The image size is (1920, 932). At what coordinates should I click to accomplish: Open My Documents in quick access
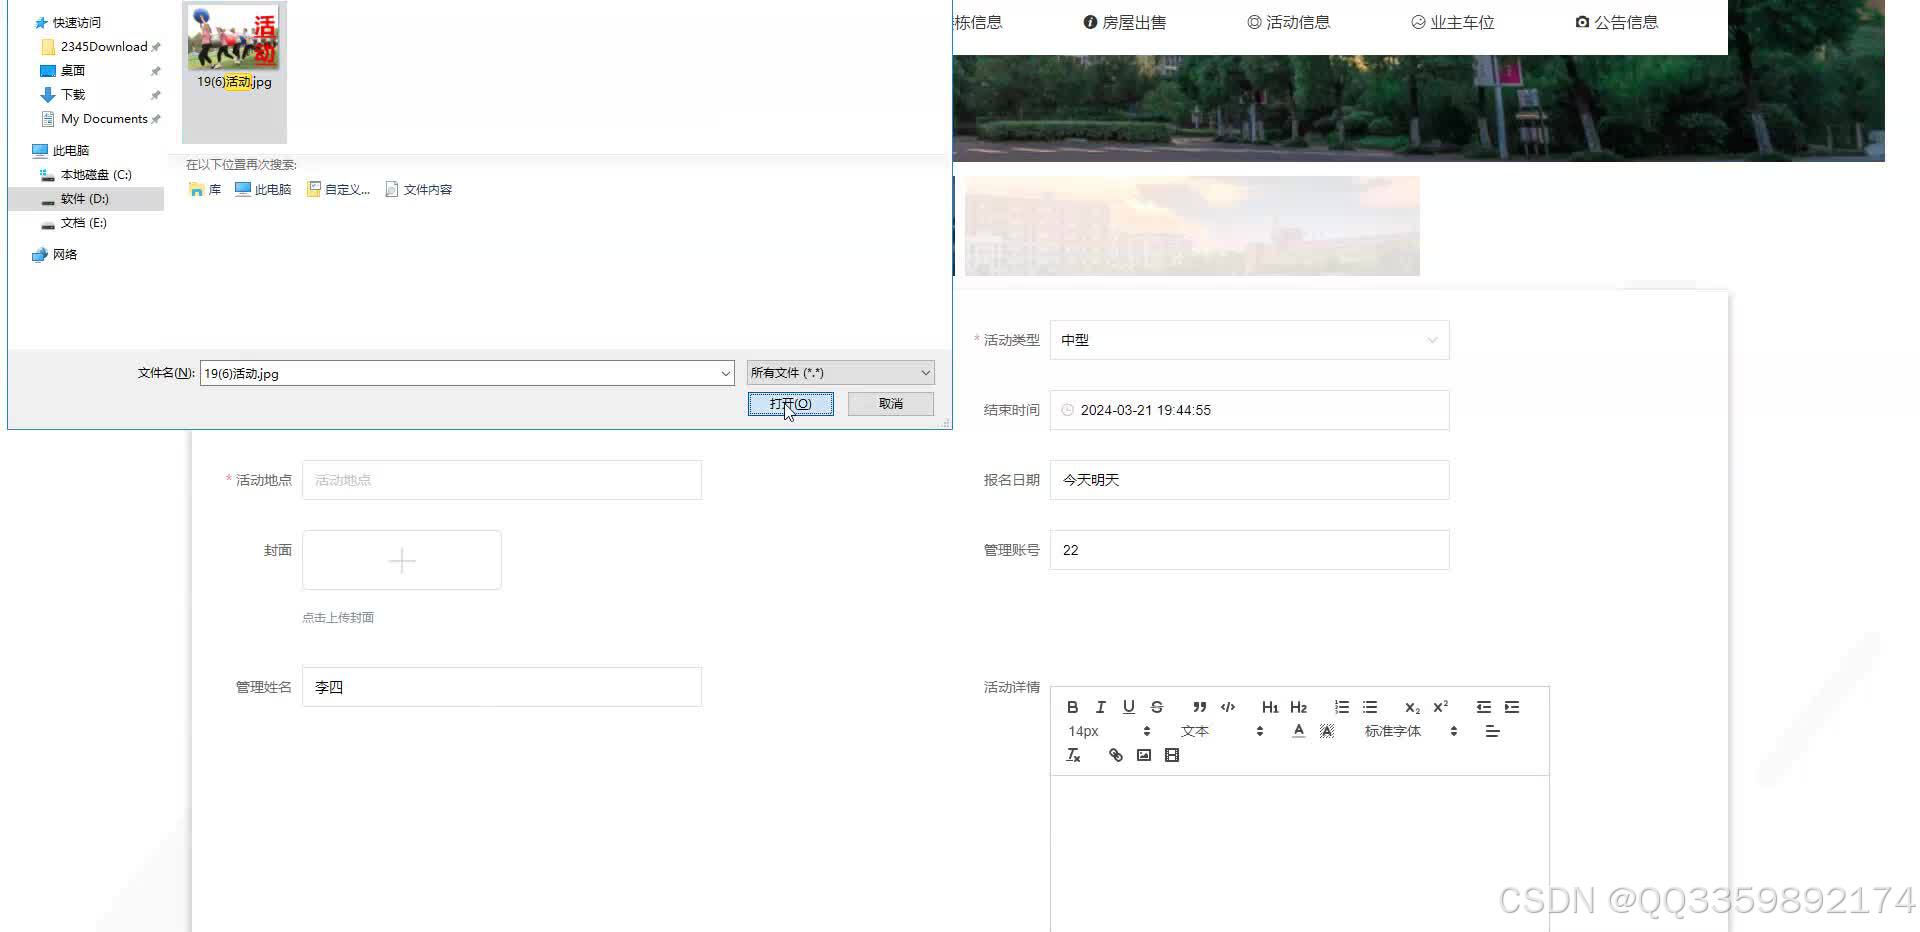tap(104, 118)
